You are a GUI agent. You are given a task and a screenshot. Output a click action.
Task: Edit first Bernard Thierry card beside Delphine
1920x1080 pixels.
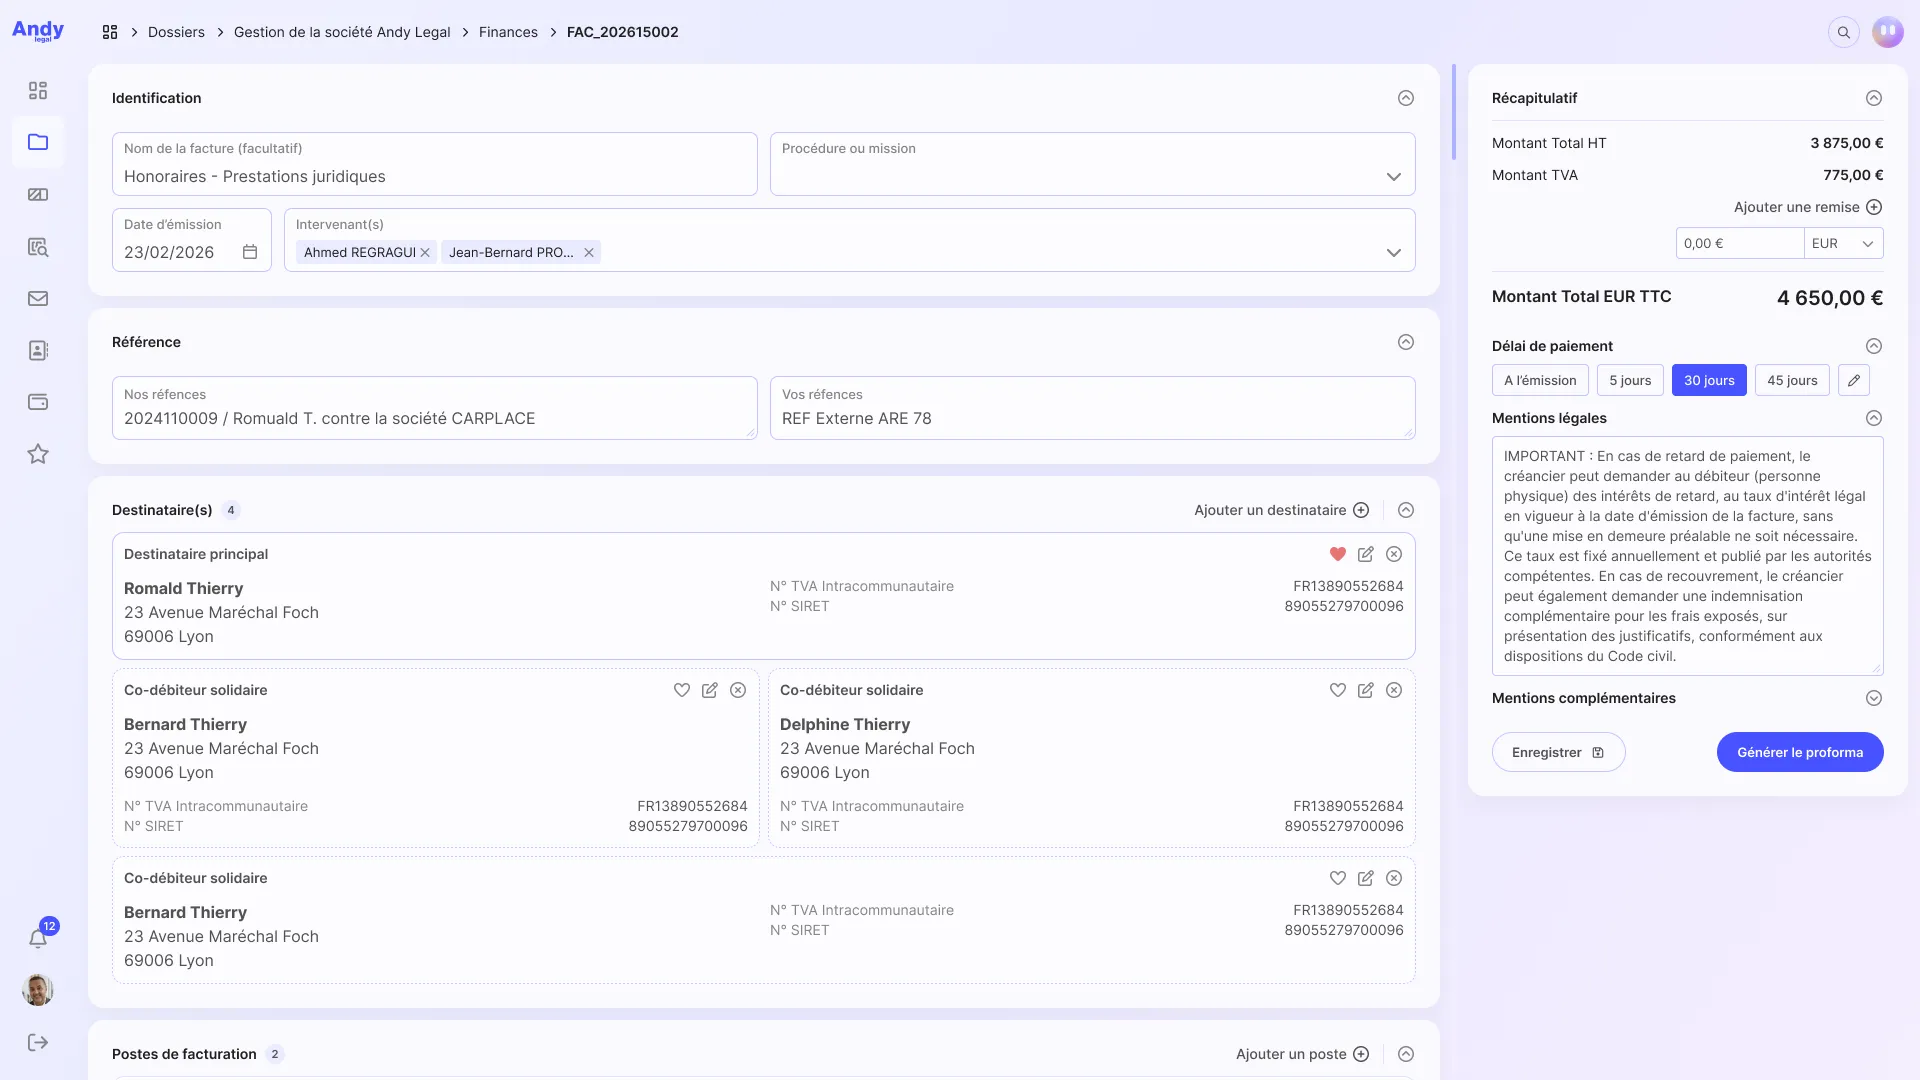click(710, 690)
